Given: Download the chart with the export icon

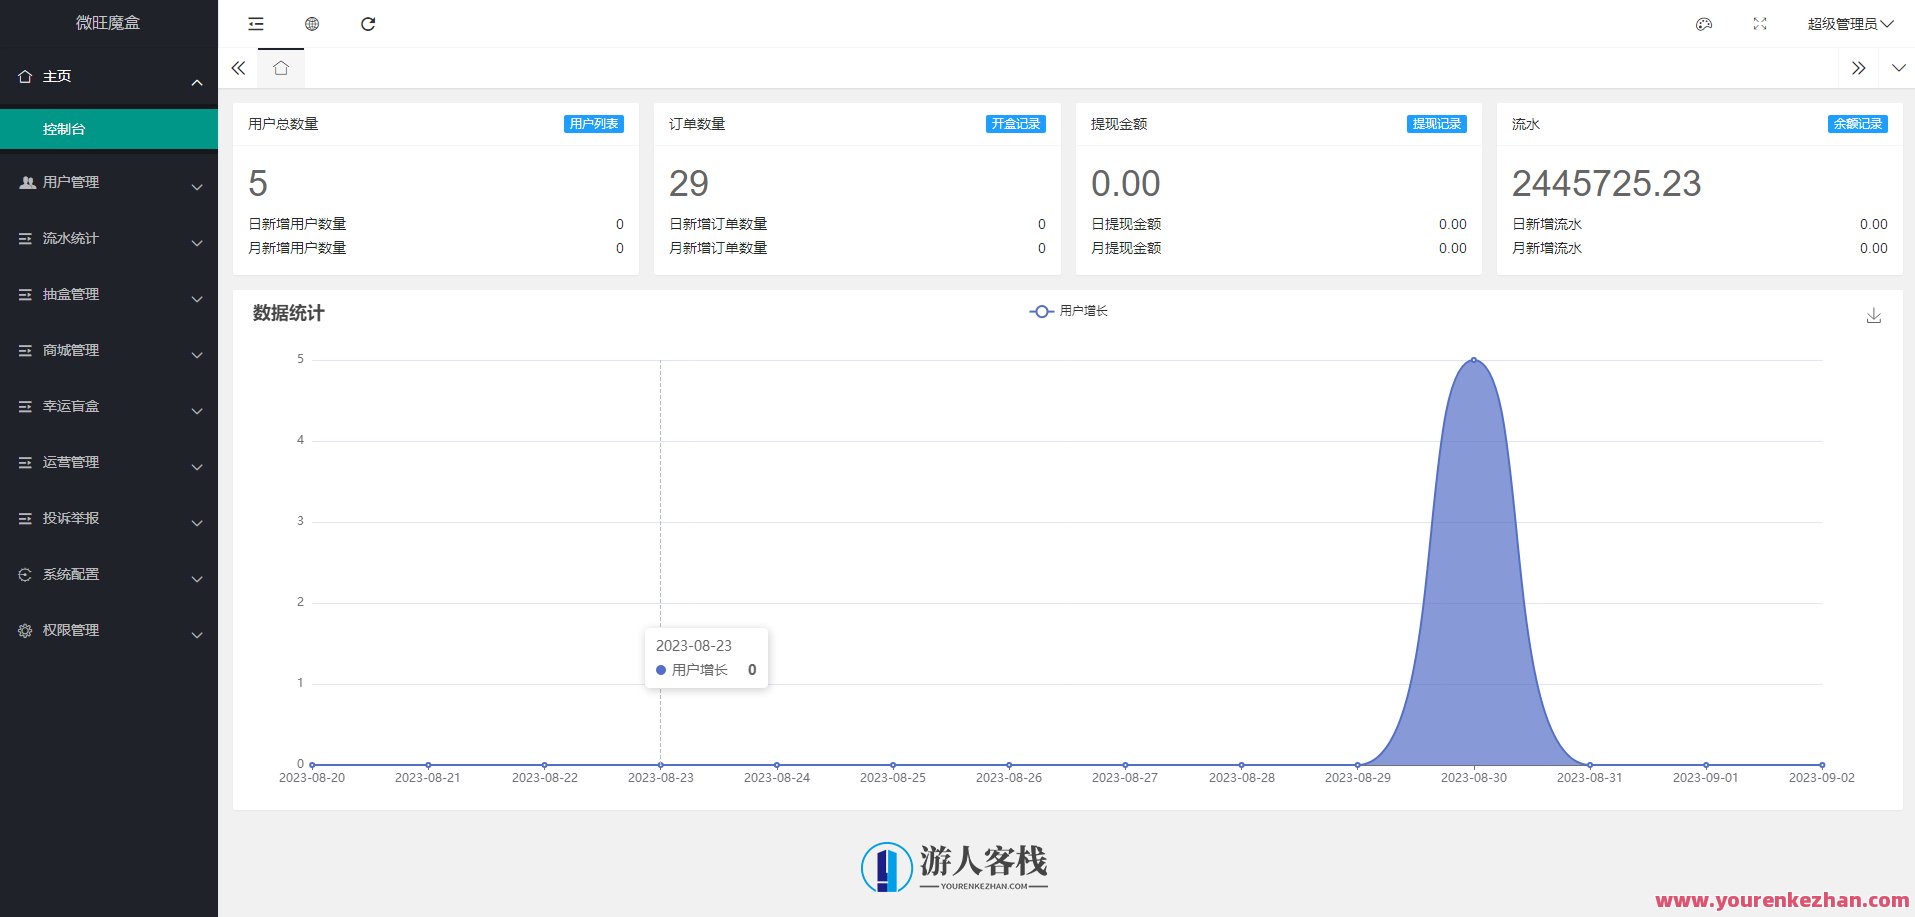Looking at the screenshot, I should click(1873, 315).
